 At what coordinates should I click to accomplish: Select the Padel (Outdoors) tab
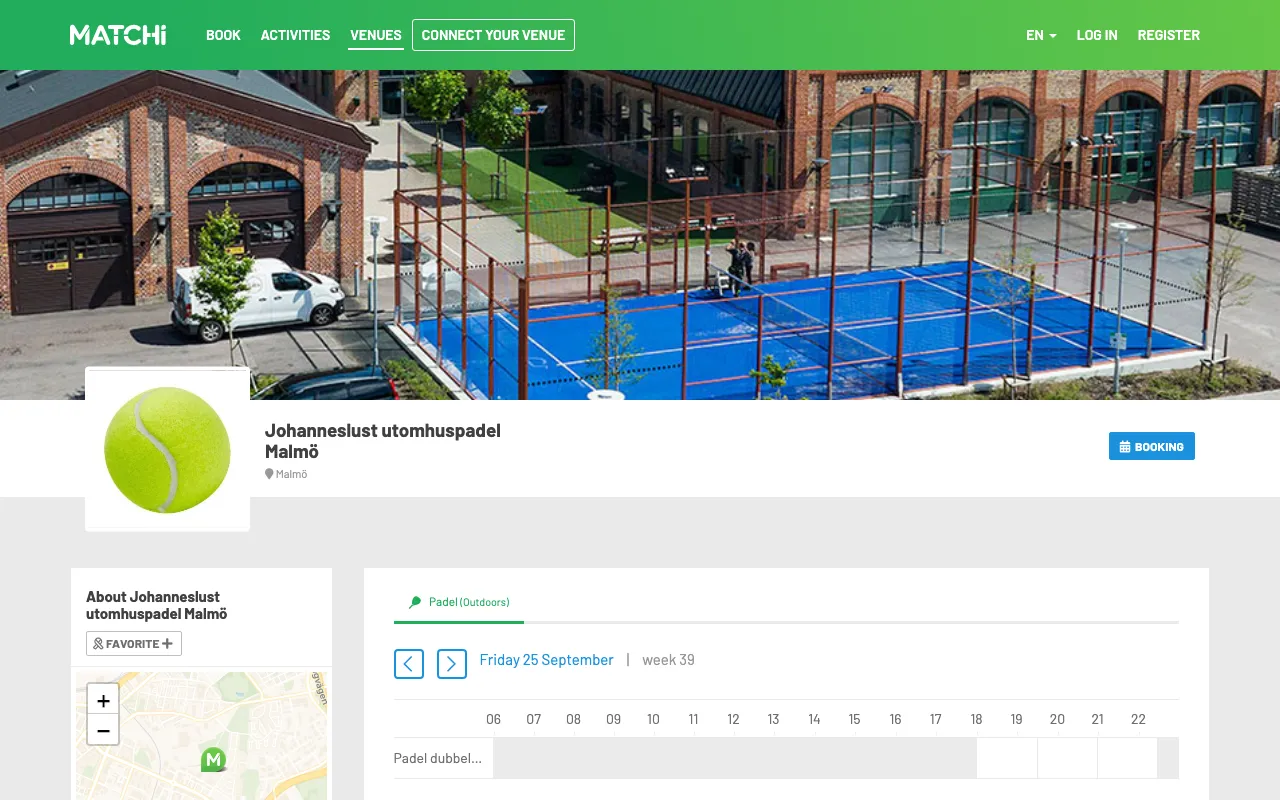coord(459,602)
